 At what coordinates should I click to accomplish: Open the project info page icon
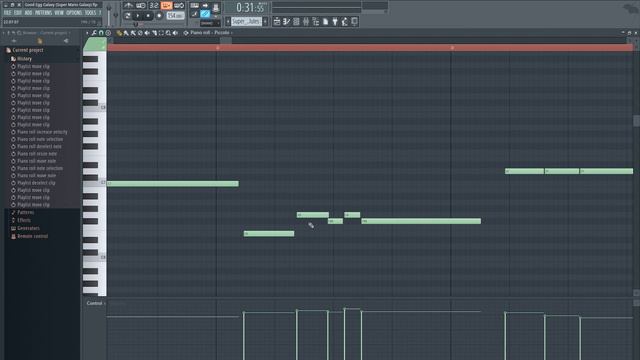(325, 21)
